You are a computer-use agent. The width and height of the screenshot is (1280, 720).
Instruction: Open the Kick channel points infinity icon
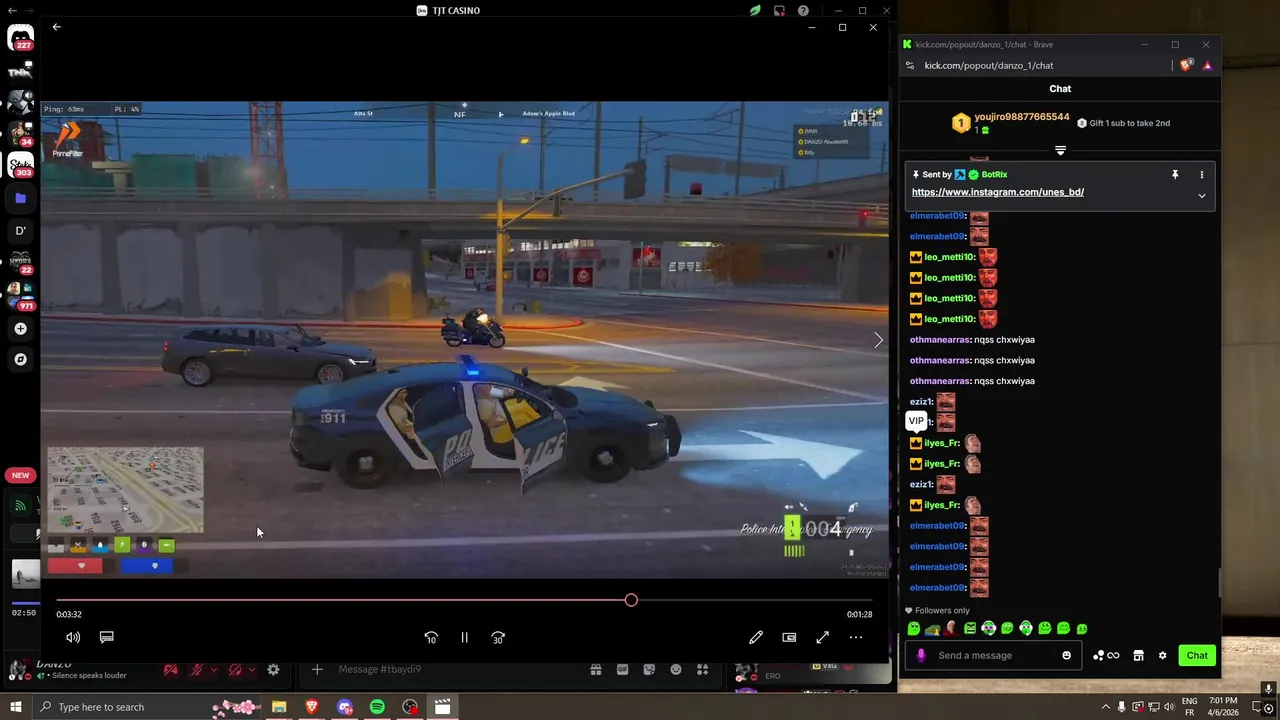(x=1106, y=656)
